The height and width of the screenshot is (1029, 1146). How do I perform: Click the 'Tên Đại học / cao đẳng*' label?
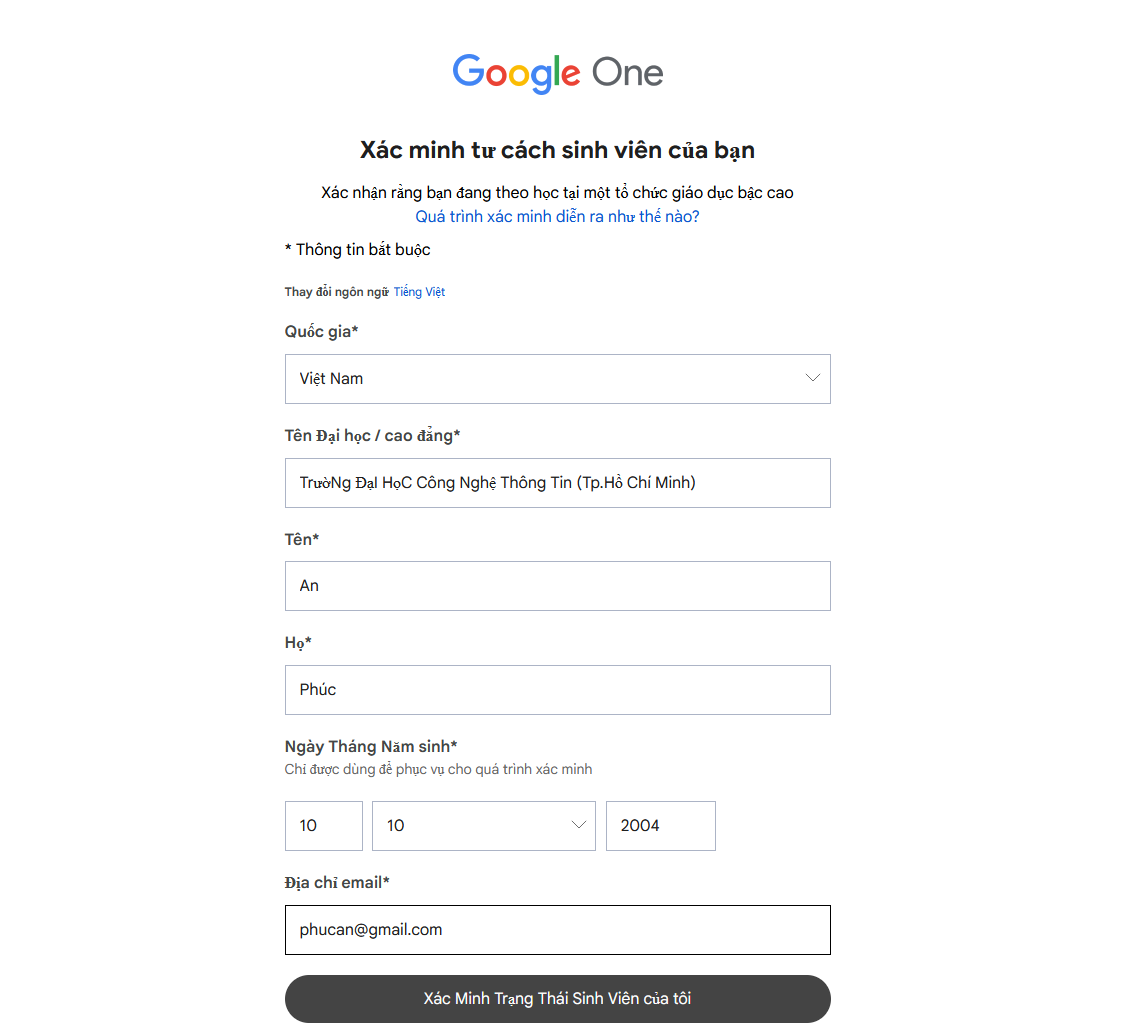[372, 436]
